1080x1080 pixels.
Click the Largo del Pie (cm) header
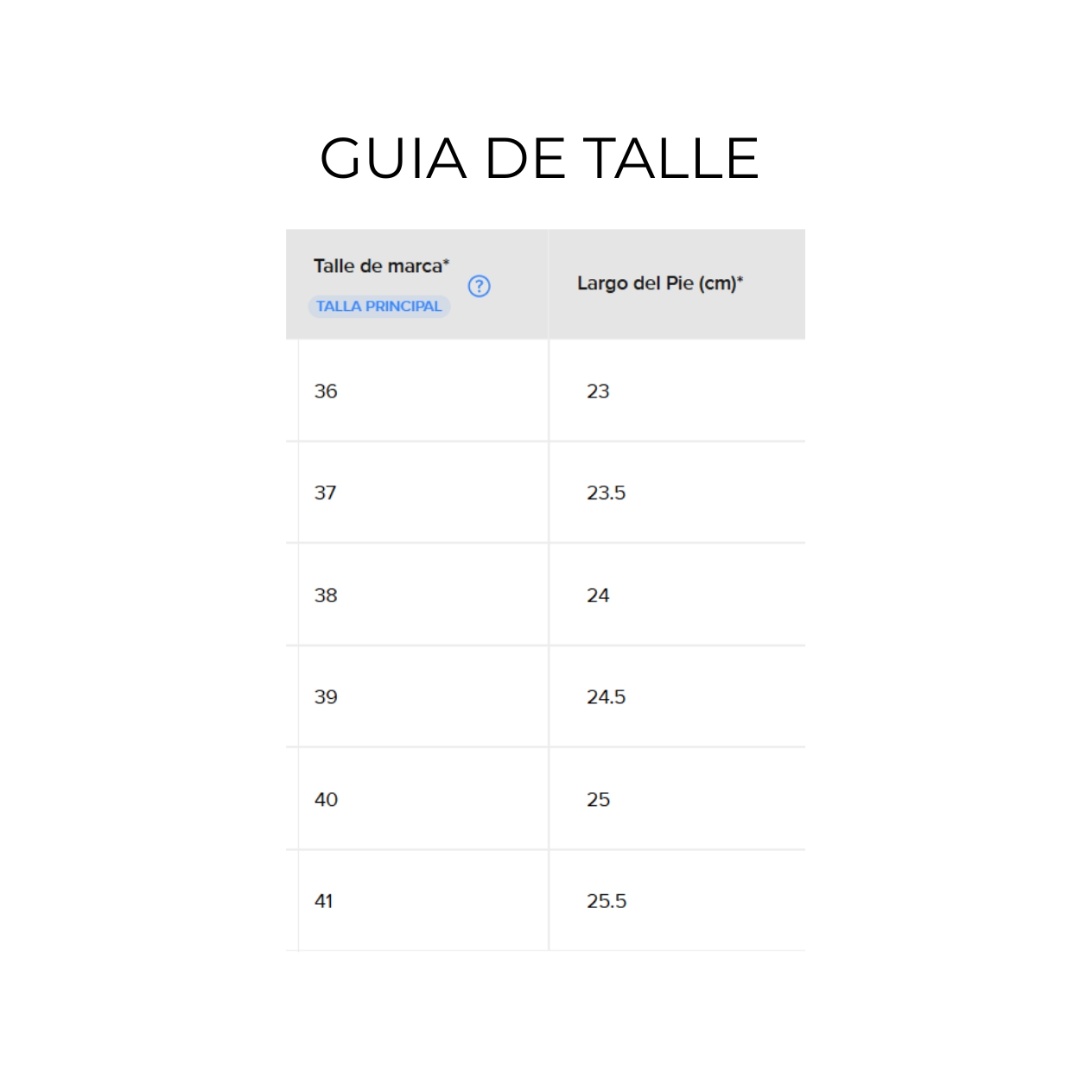[x=660, y=283]
